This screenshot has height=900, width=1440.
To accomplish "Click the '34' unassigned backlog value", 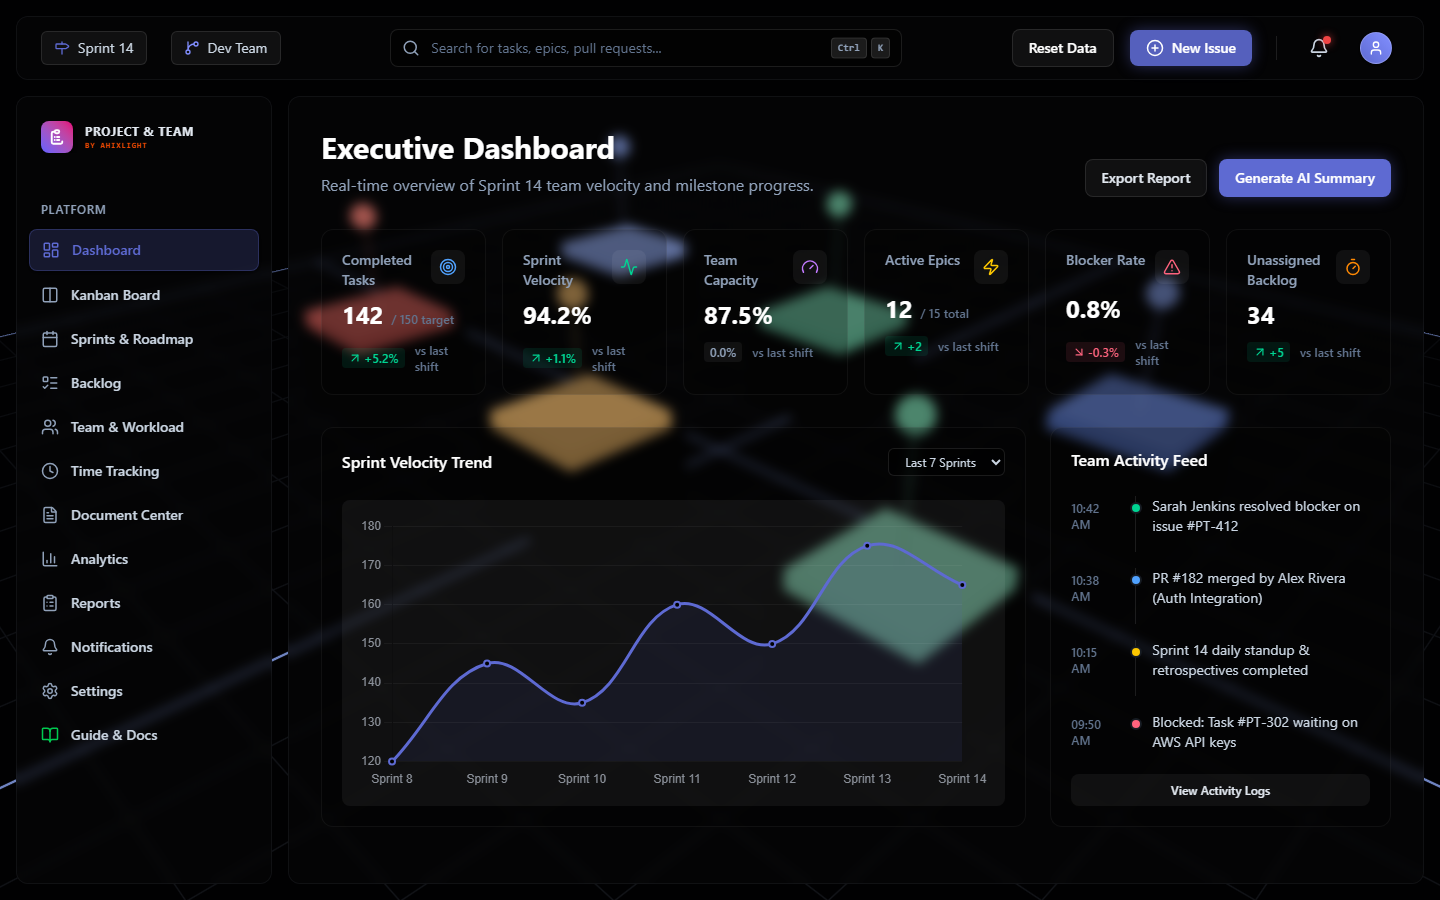I will tap(1261, 316).
